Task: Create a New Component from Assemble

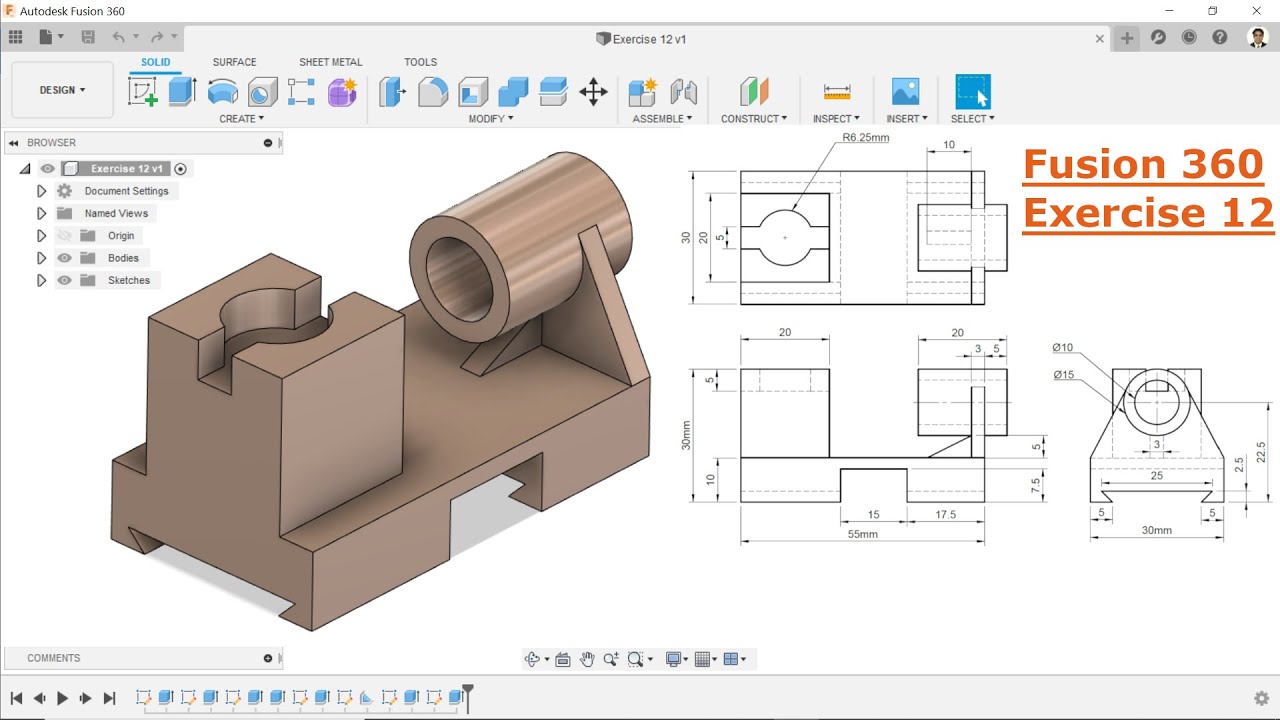Action: coord(642,92)
